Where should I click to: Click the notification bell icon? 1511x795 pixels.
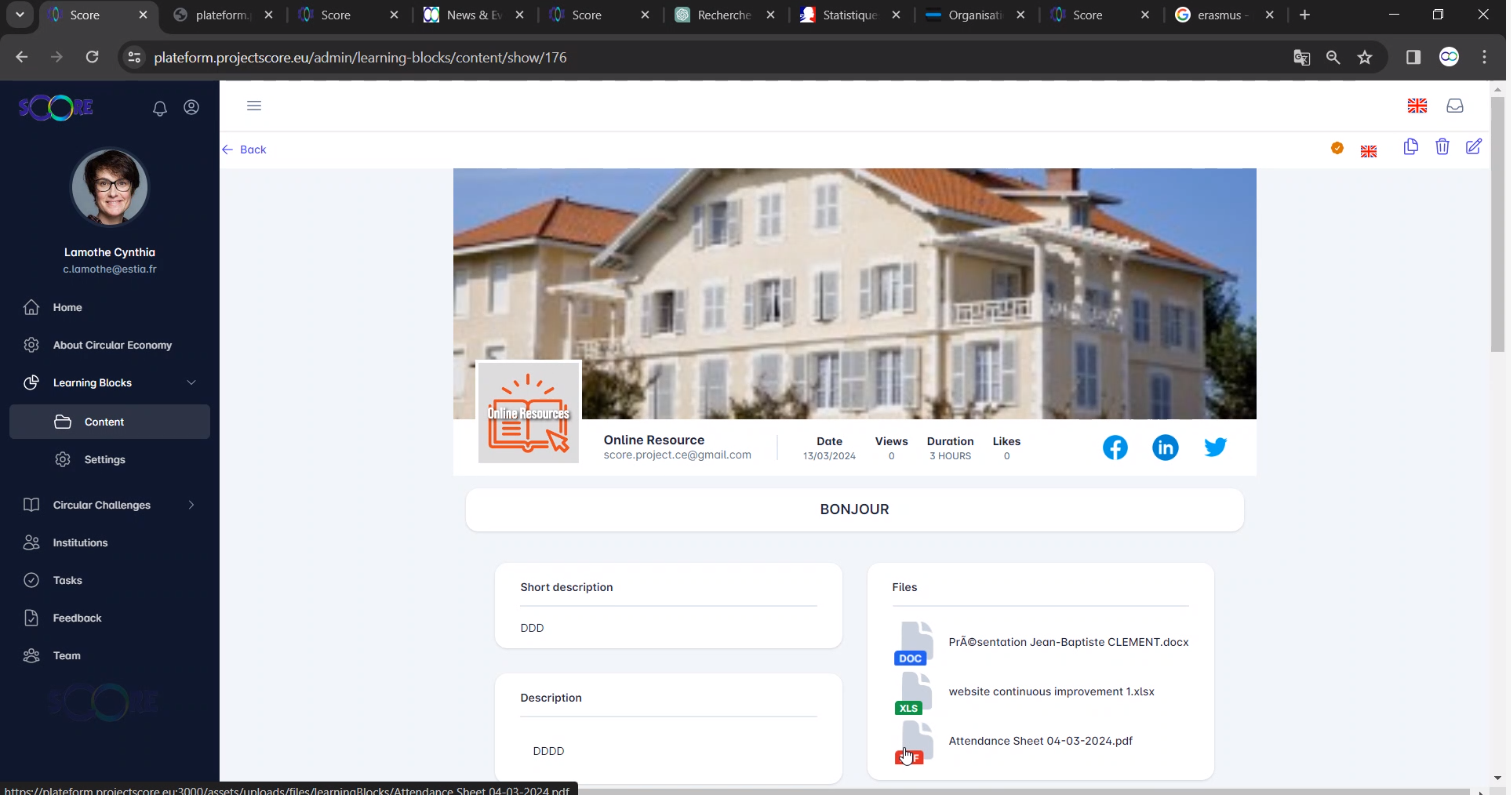160,108
